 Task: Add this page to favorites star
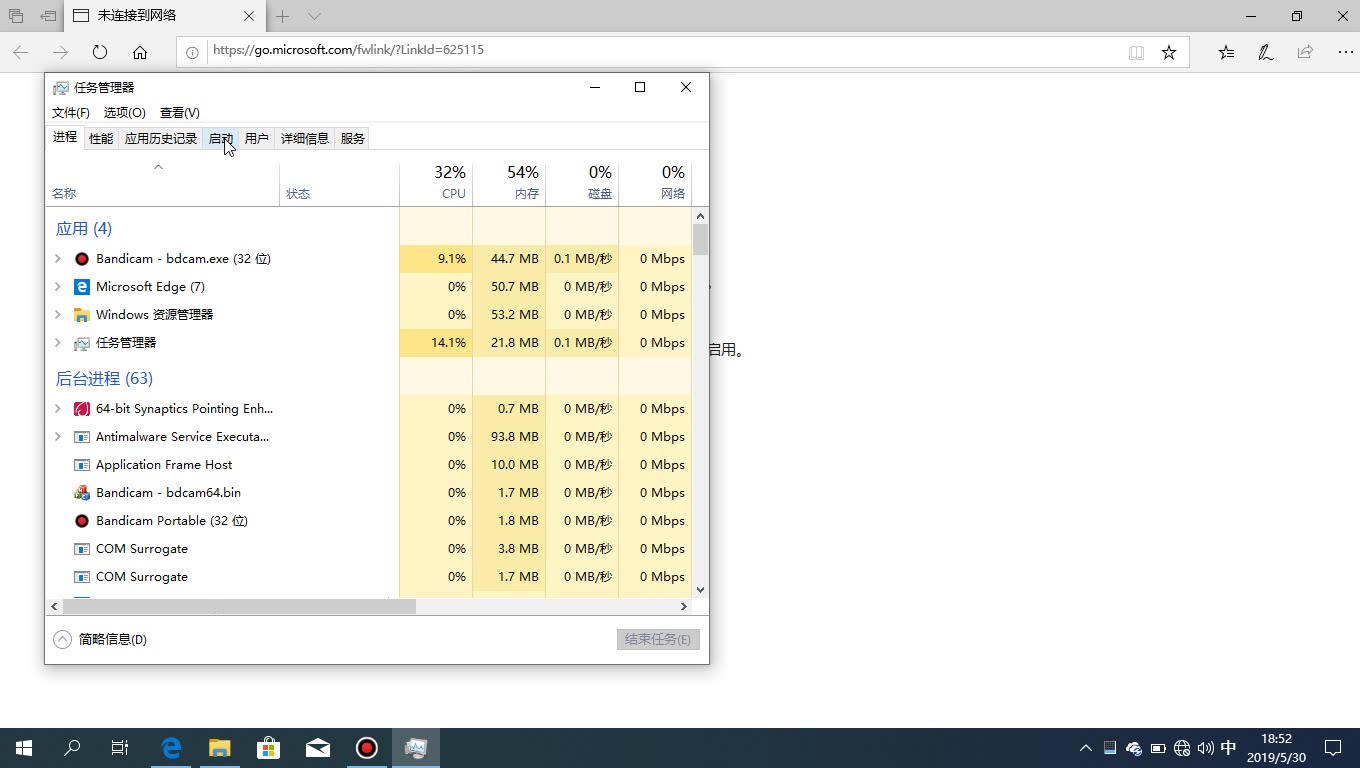coord(1169,52)
